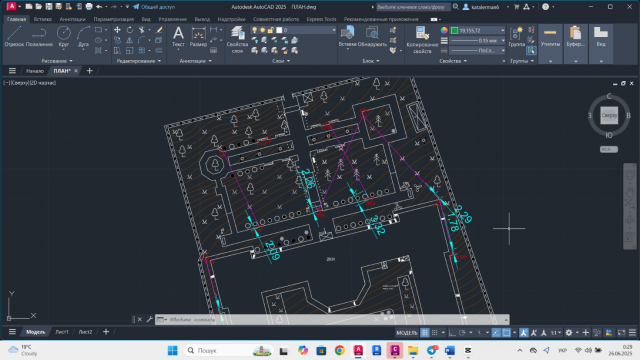Screen dimensions: 640x360
Task: Switch to the Аннотации ribbon tab
Action: tap(73, 19)
